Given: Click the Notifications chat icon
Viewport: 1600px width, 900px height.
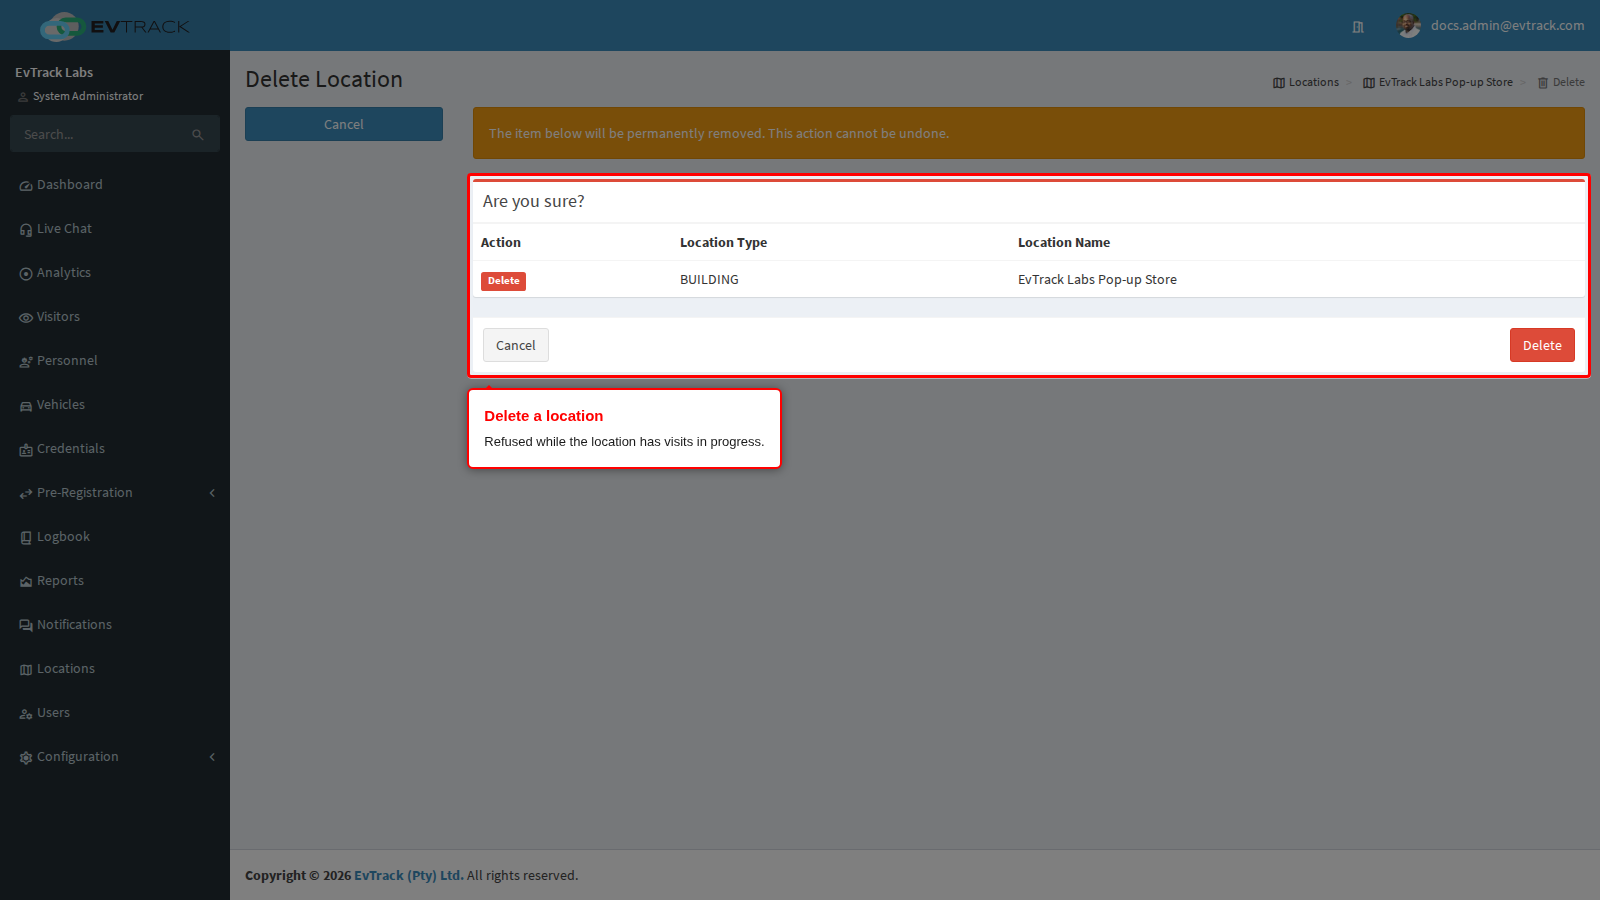Looking at the screenshot, I should click(26, 626).
